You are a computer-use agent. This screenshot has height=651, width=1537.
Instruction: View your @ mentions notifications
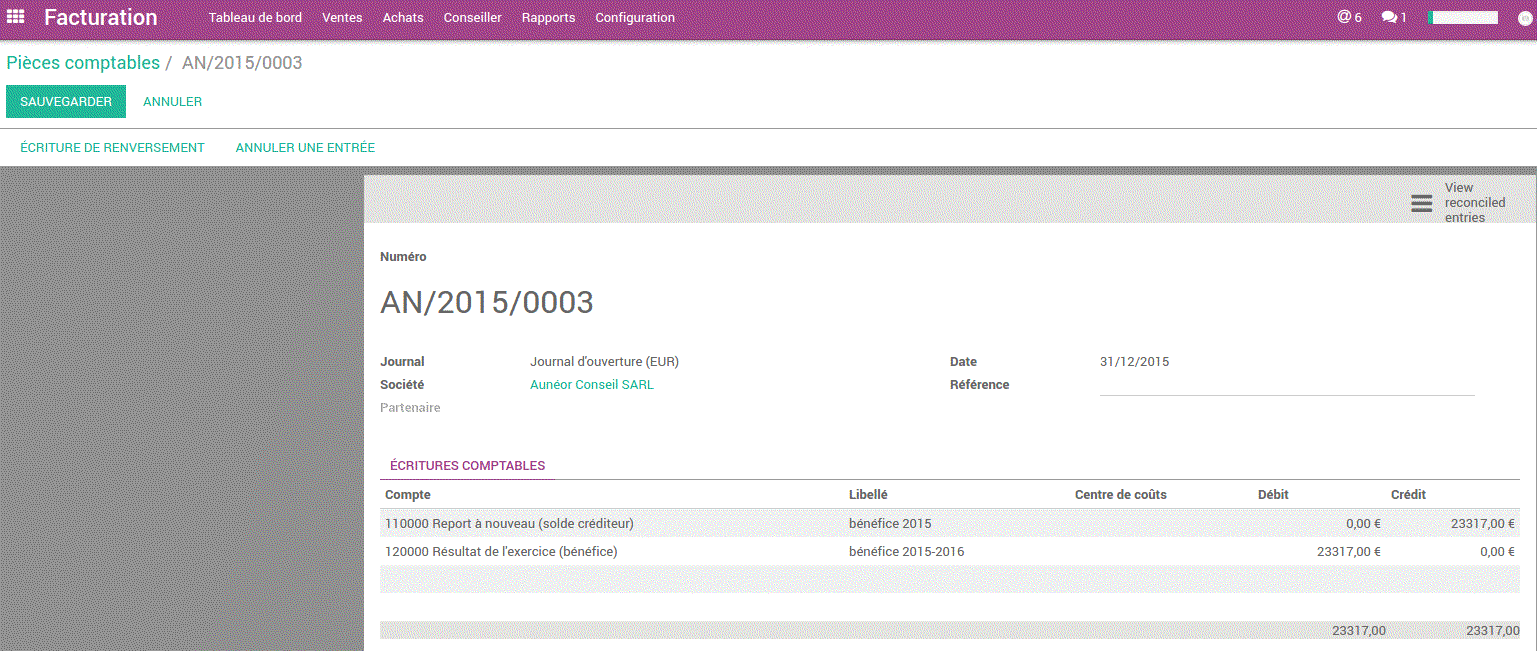1349,16
